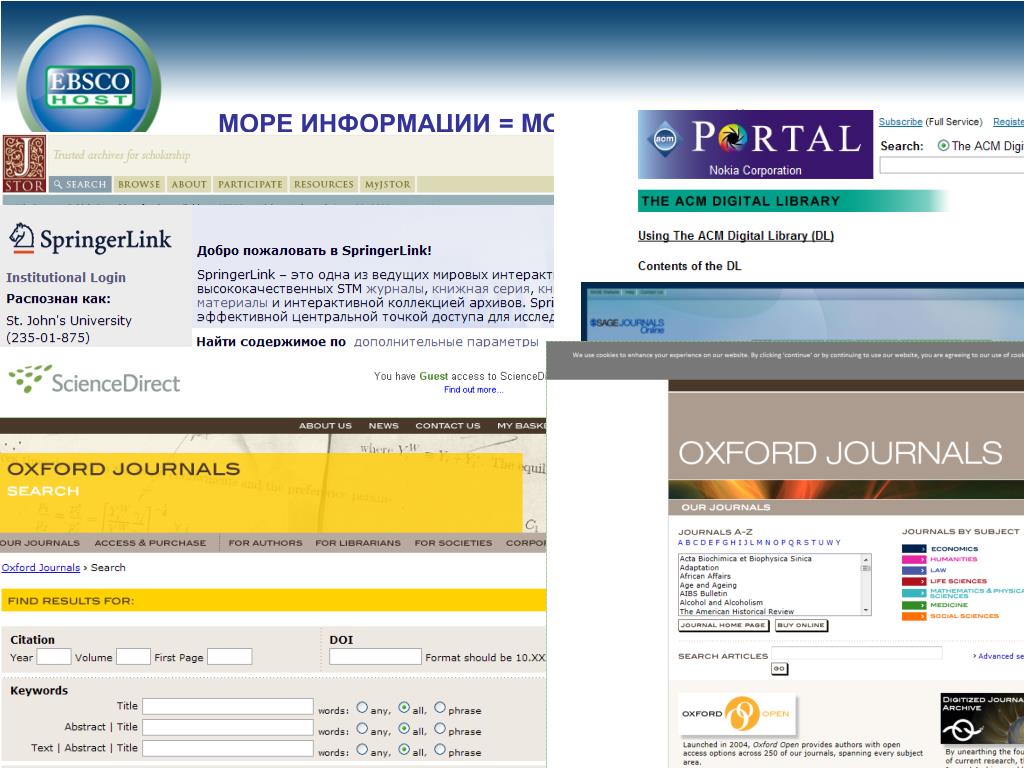Click the Social Sciences orange arrow swatch

point(914,616)
